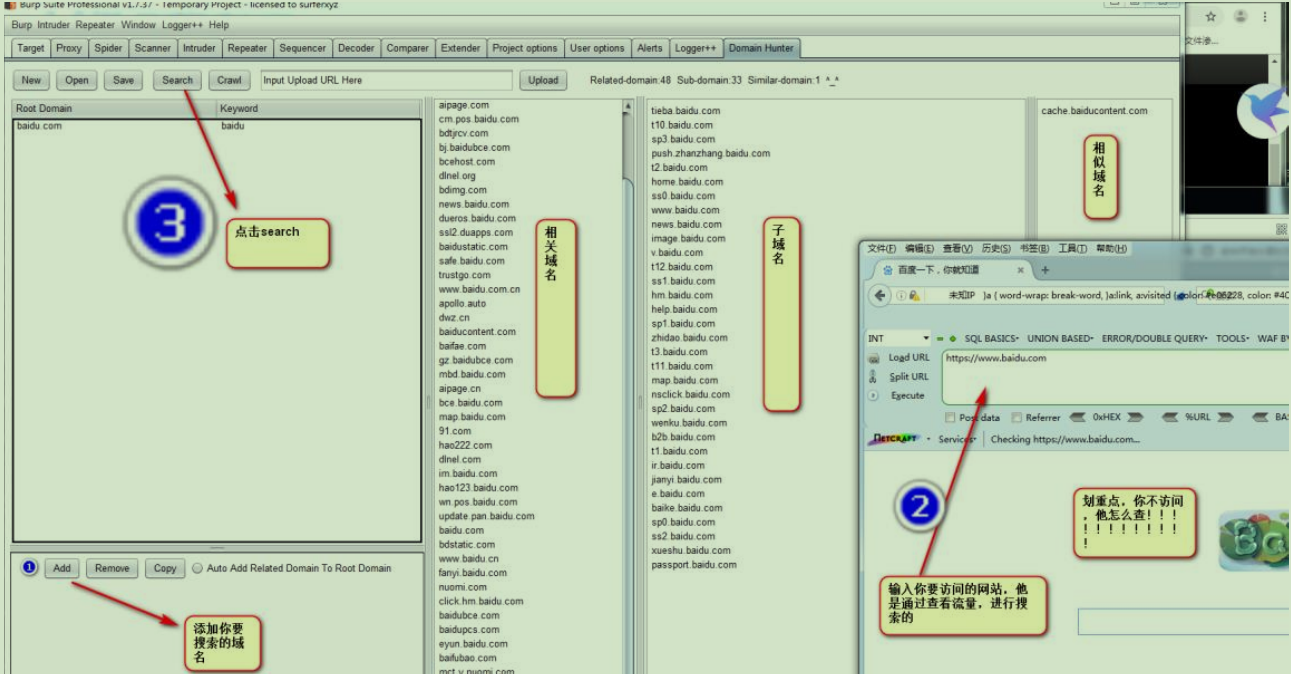Image resolution: width=1291 pixels, height=674 pixels.
Task: Click the profile avatar icon in background browser
Action: coord(1241,16)
